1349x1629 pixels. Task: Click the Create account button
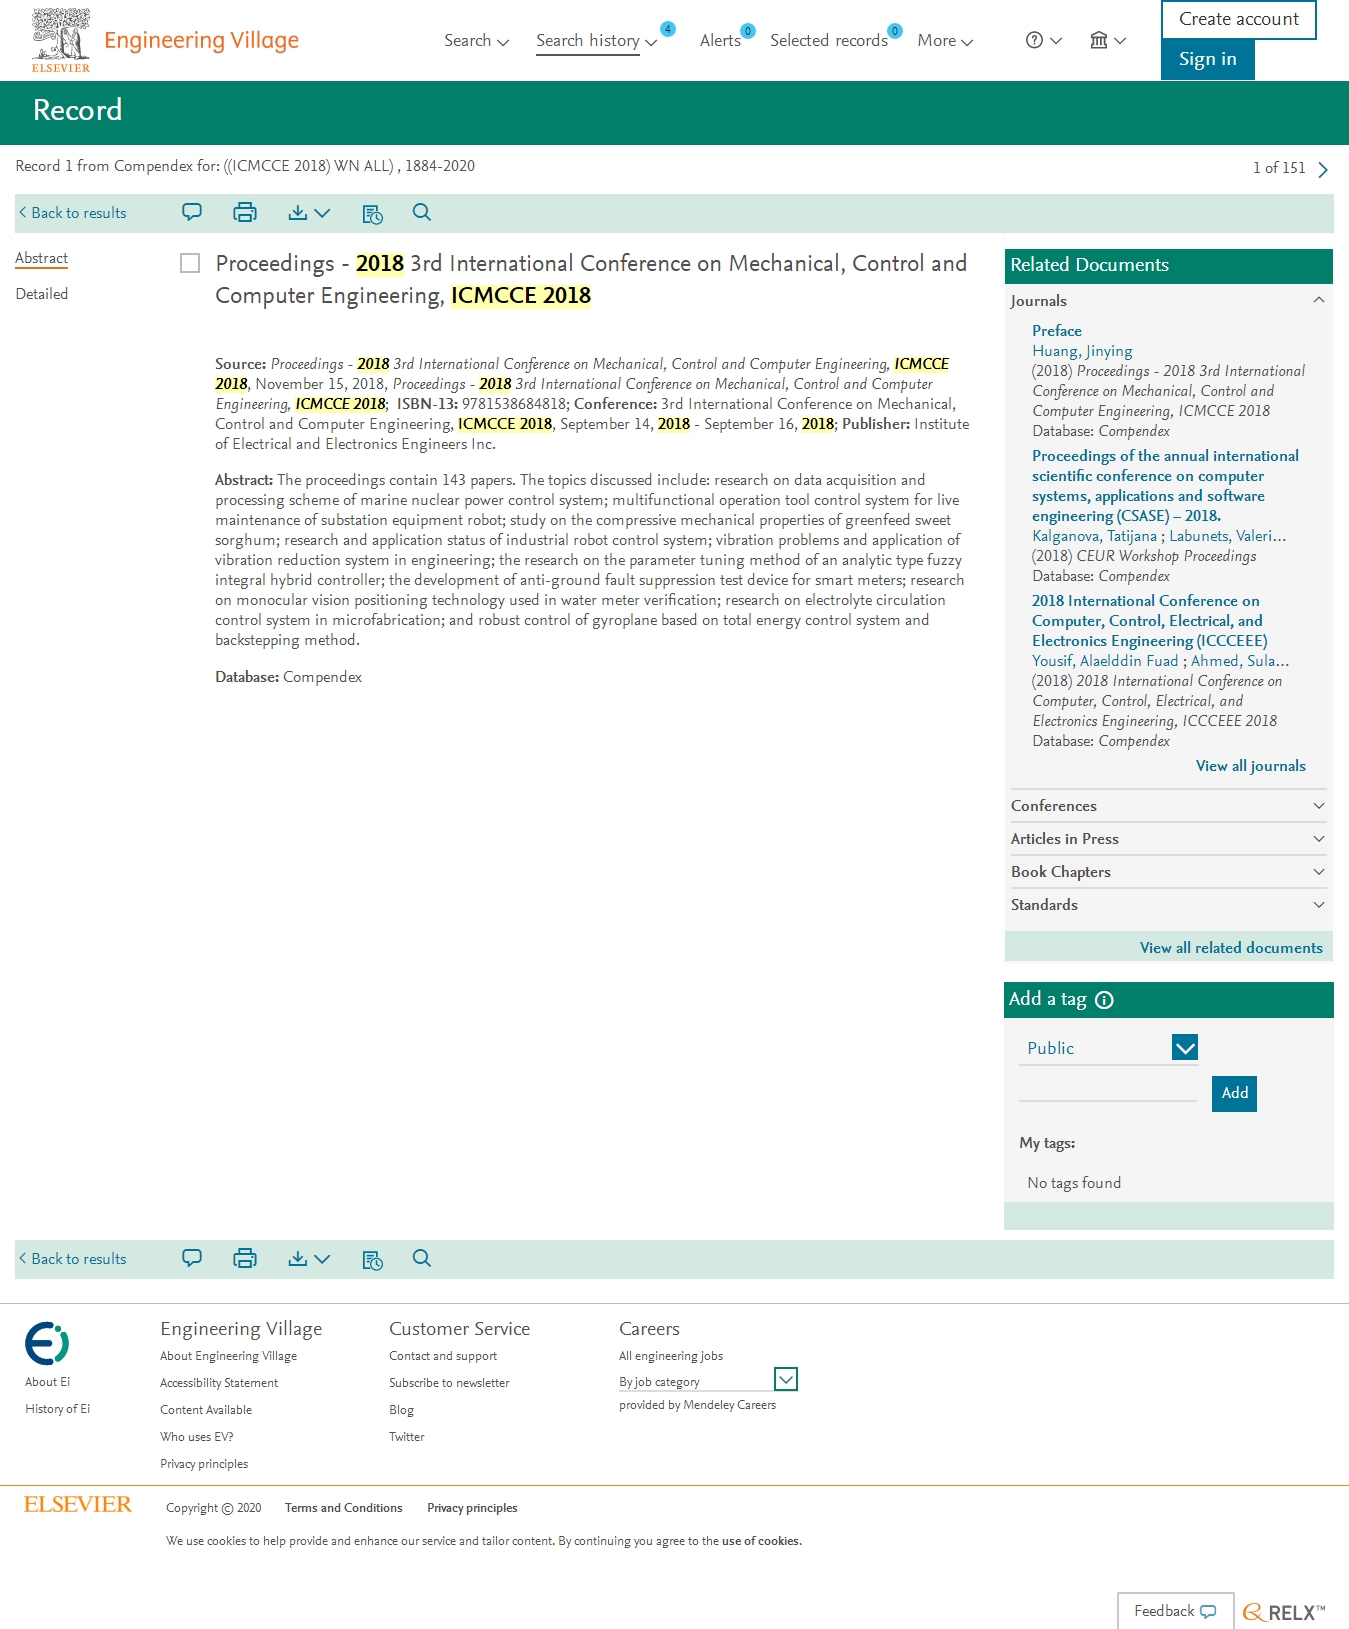pos(1238,19)
